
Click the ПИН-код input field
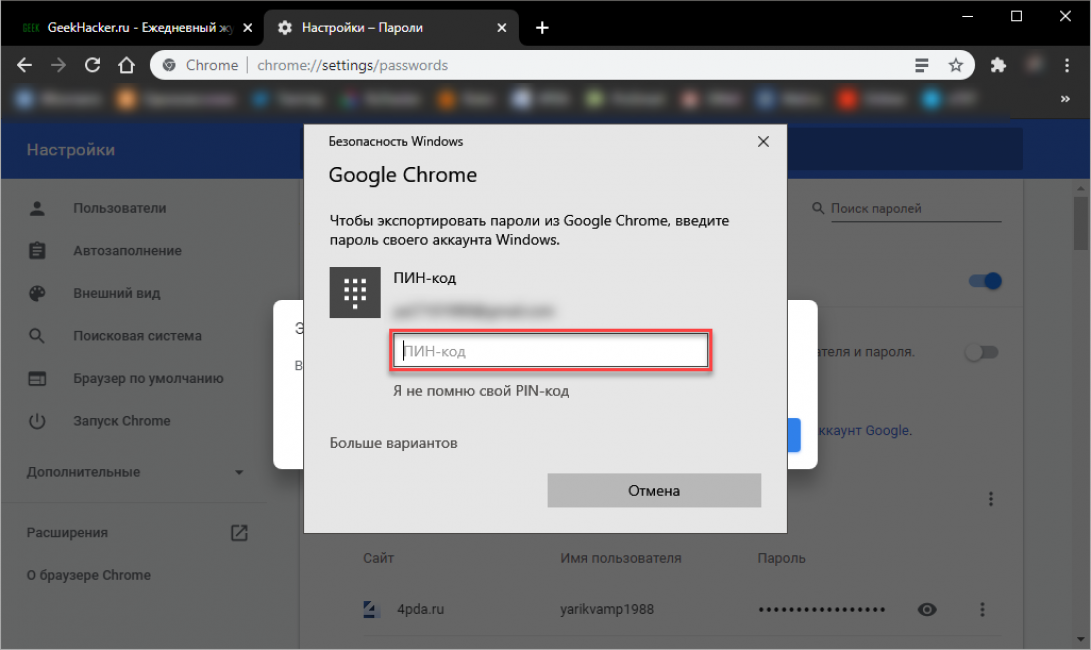550,351
